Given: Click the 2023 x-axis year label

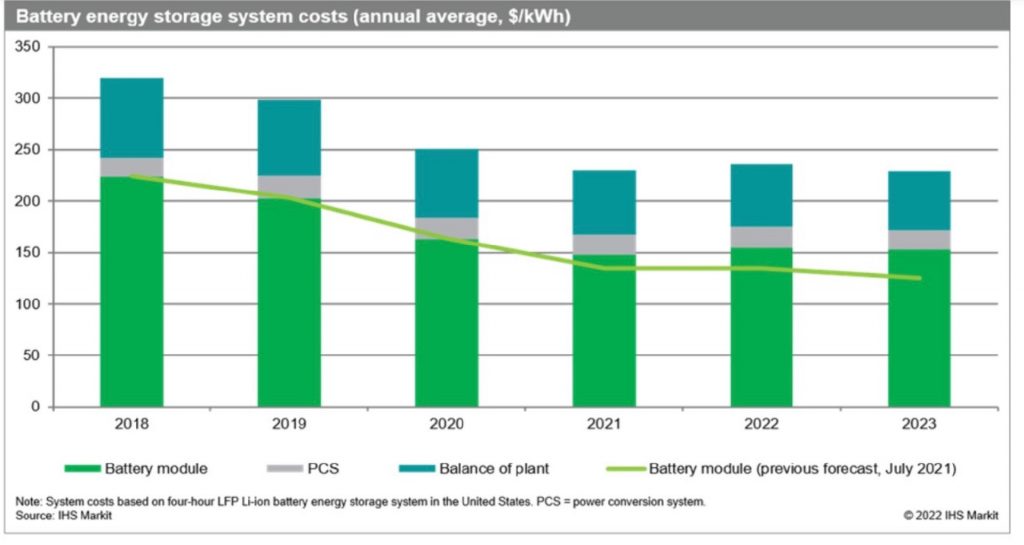Looking at the screenshot, I should coord(918,424).
